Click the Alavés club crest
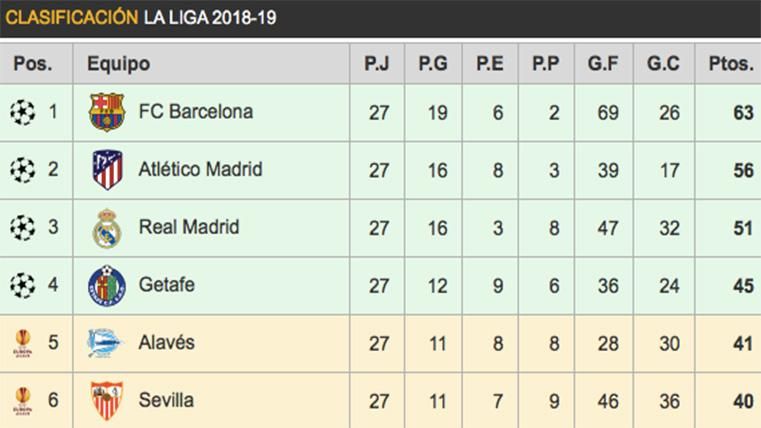Screen dimensions: 761x428 click(104, 343)
